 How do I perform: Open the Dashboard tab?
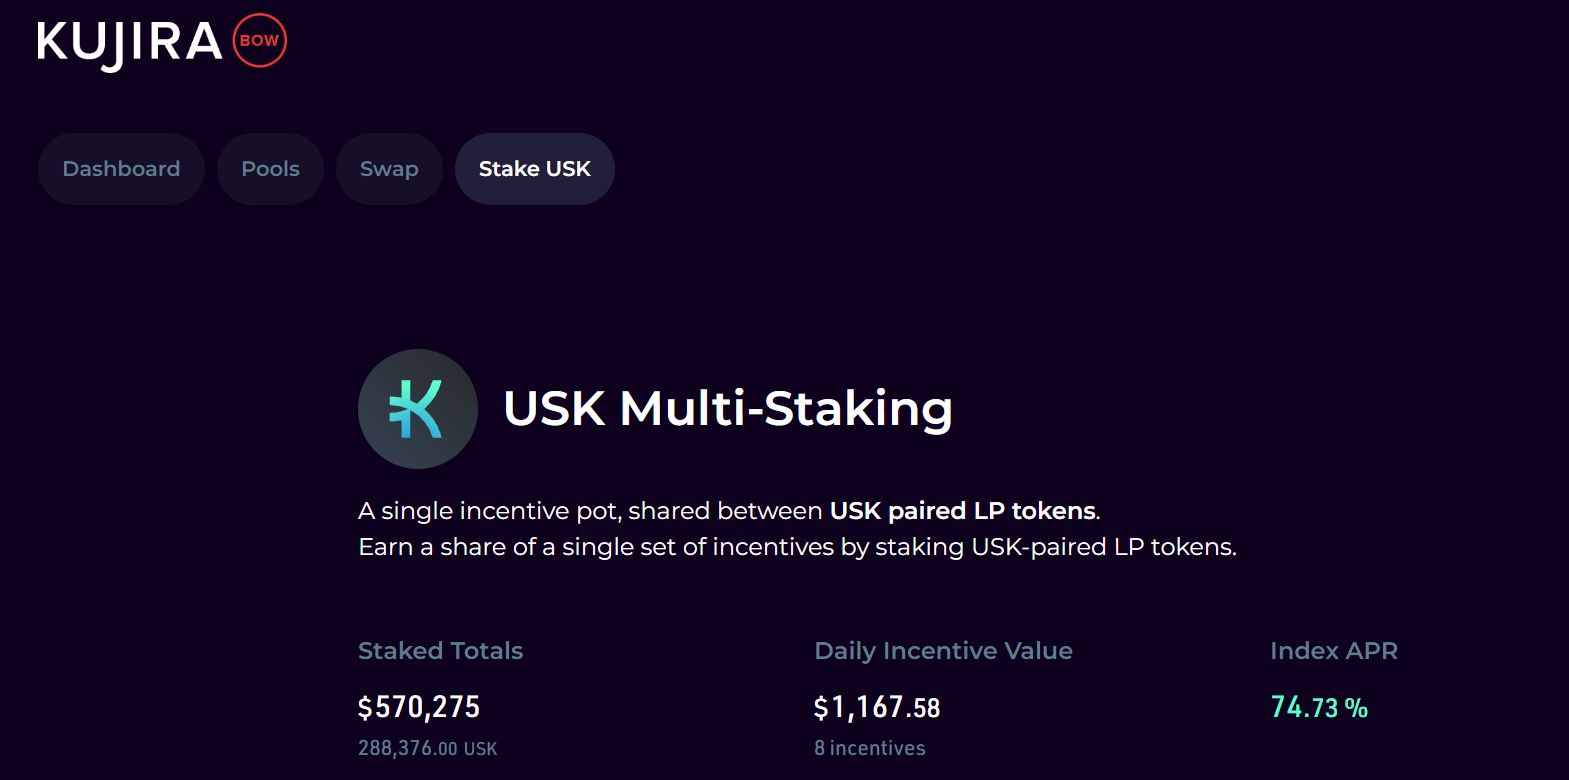click(121, 169)
